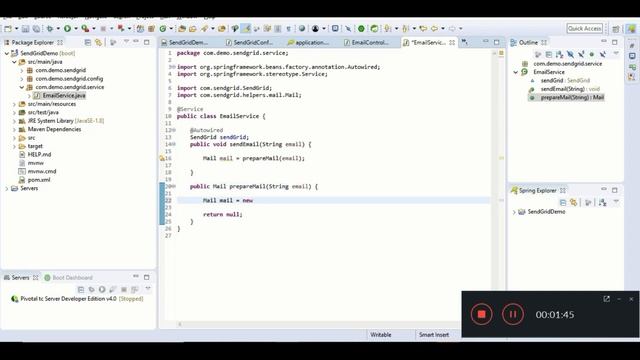Click Collapse All in Spring Explorer toolbar

pos(563,202)
